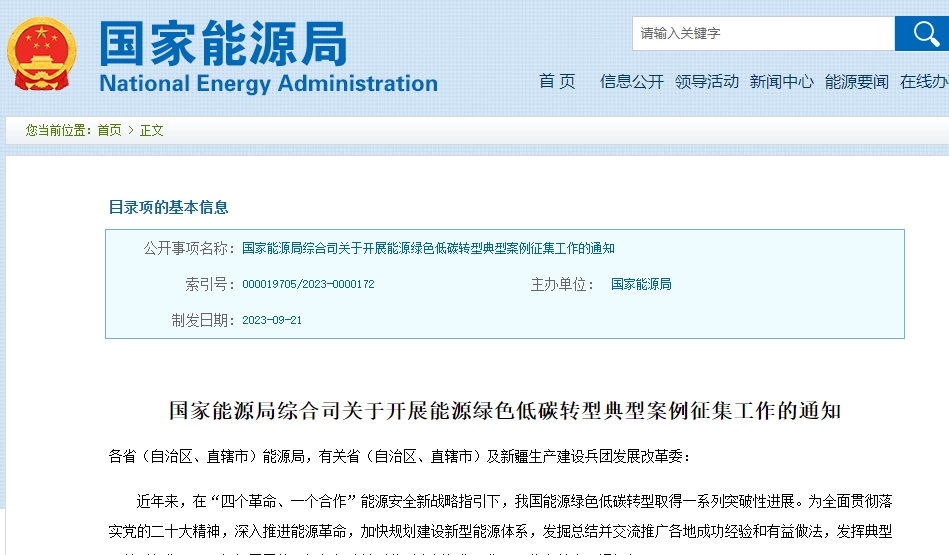Screen dimensions: 949x555
Task: Open the 能源要闻 navigation item
Action: click(x=856, y=82)
